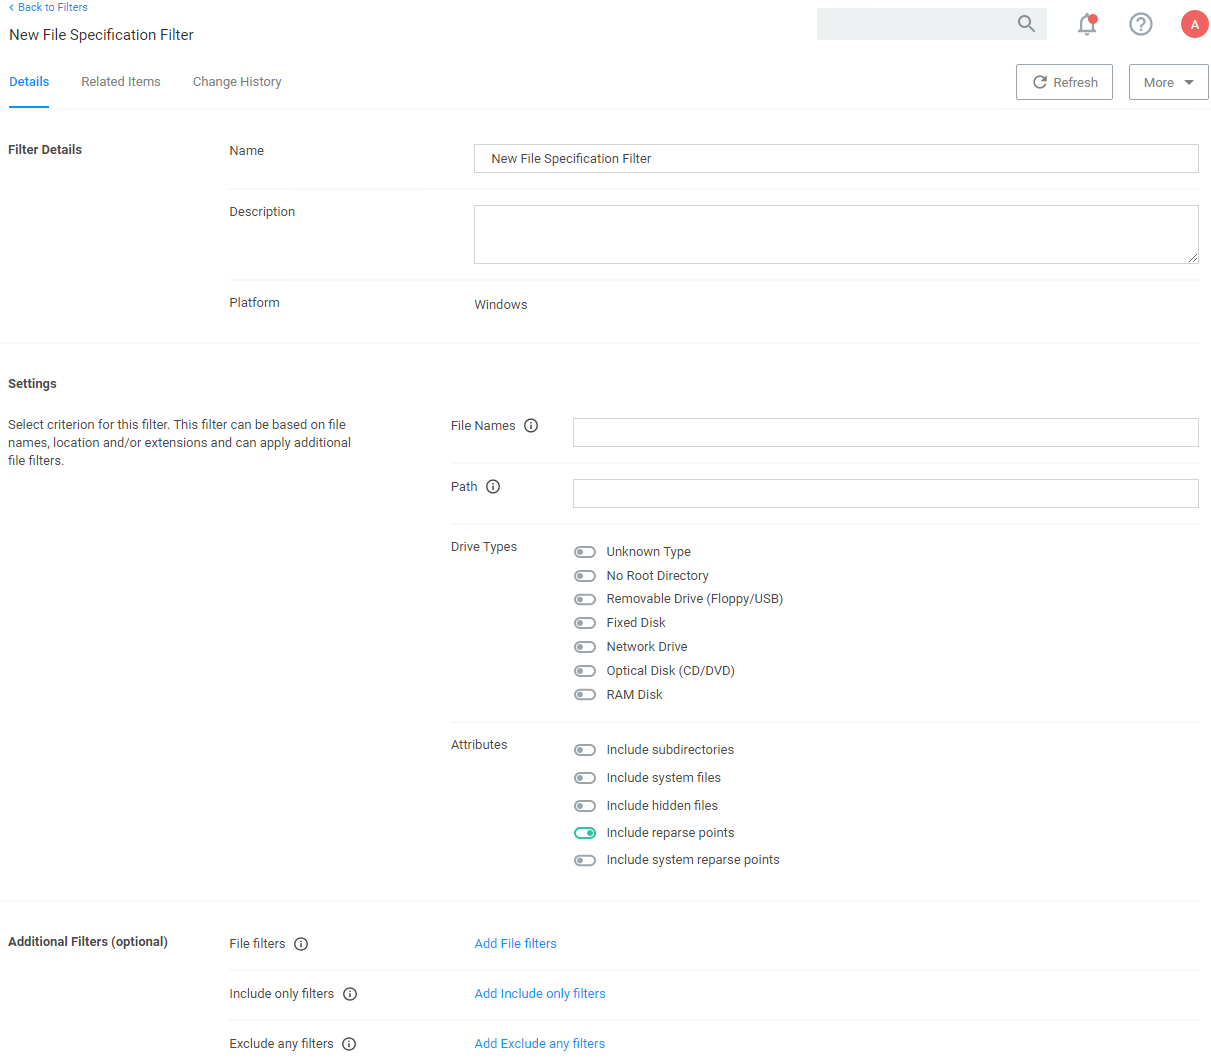Click the page title New File Specification Filter

click(101, 35)
